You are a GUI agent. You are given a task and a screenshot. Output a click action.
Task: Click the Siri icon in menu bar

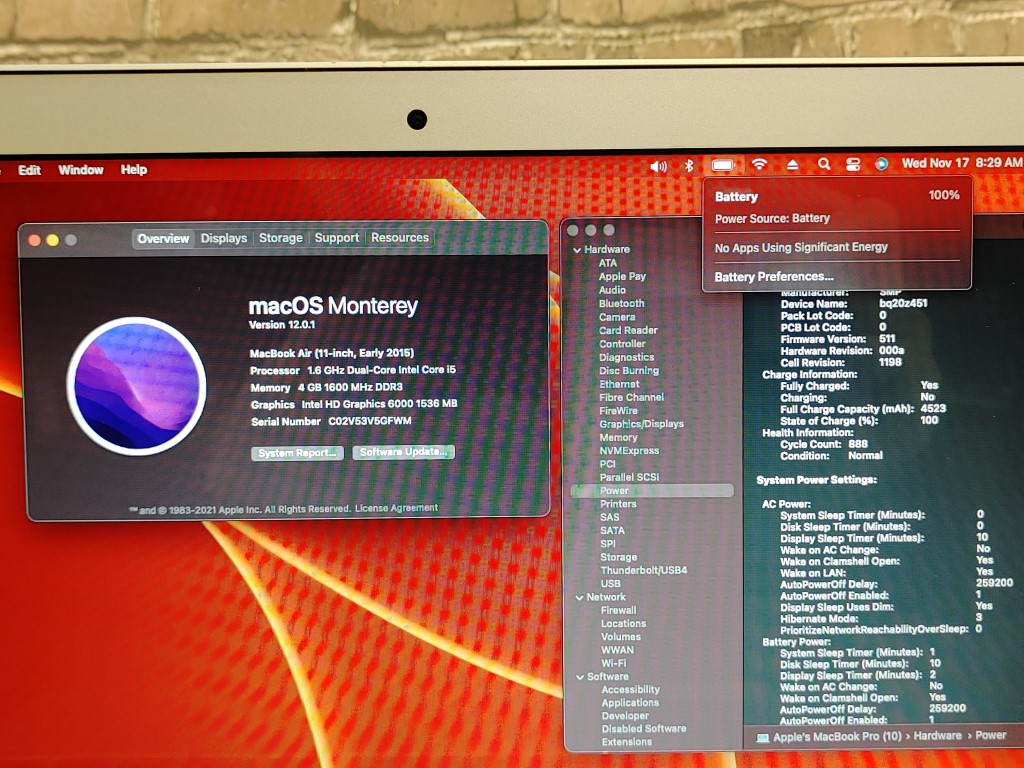(x=881, y=164)
